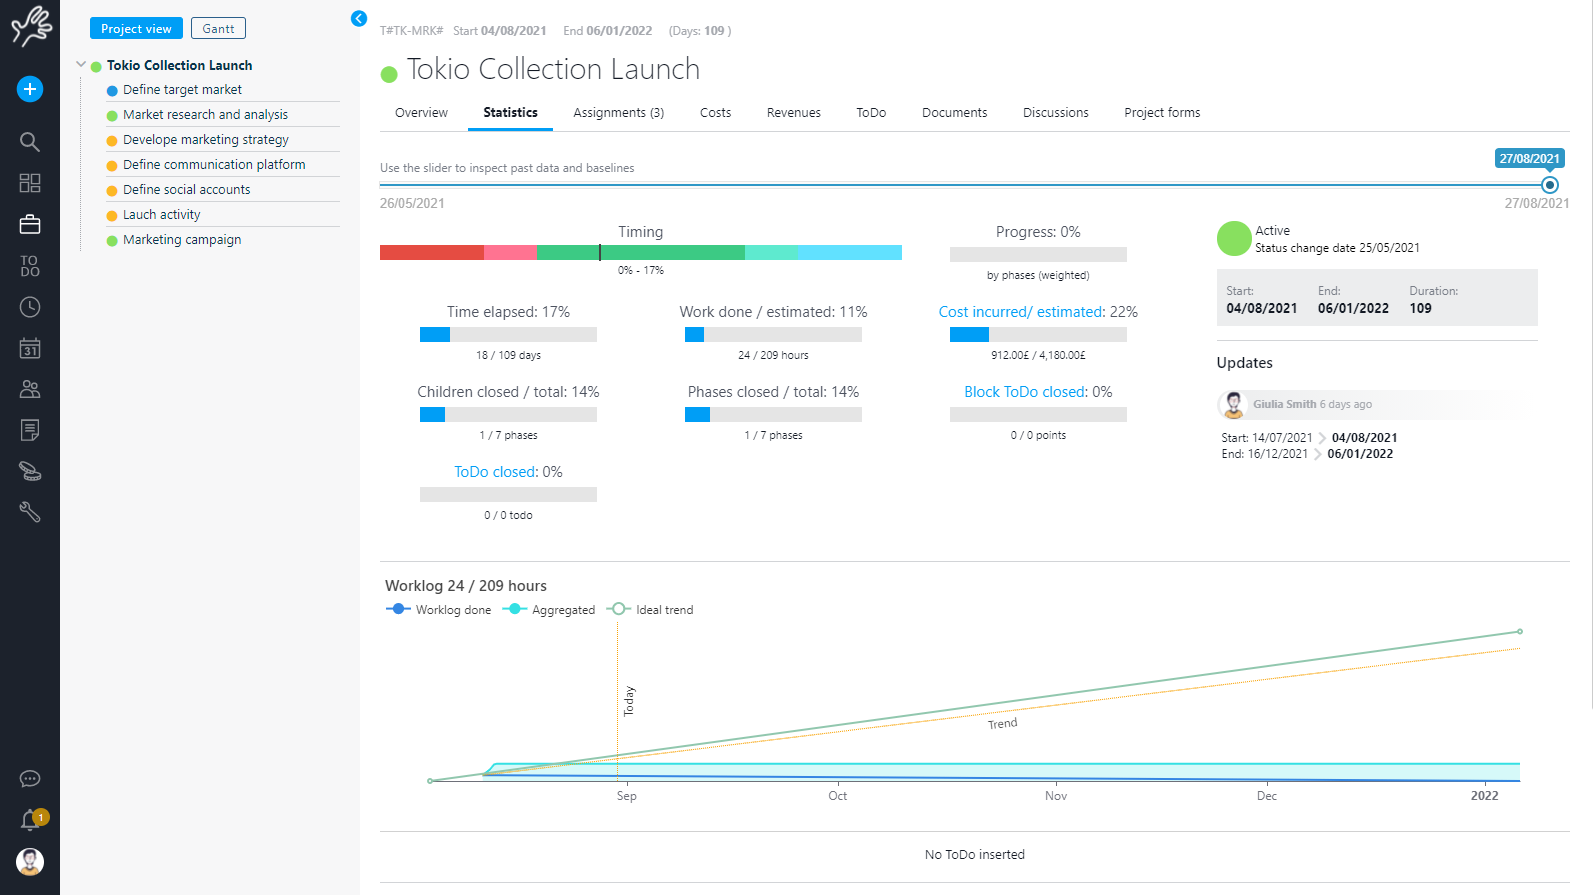Image resolution: width=1593 pixels, height=895 pixels.
Task: Open the calendar agenda icon
Action: pos(30,348)
